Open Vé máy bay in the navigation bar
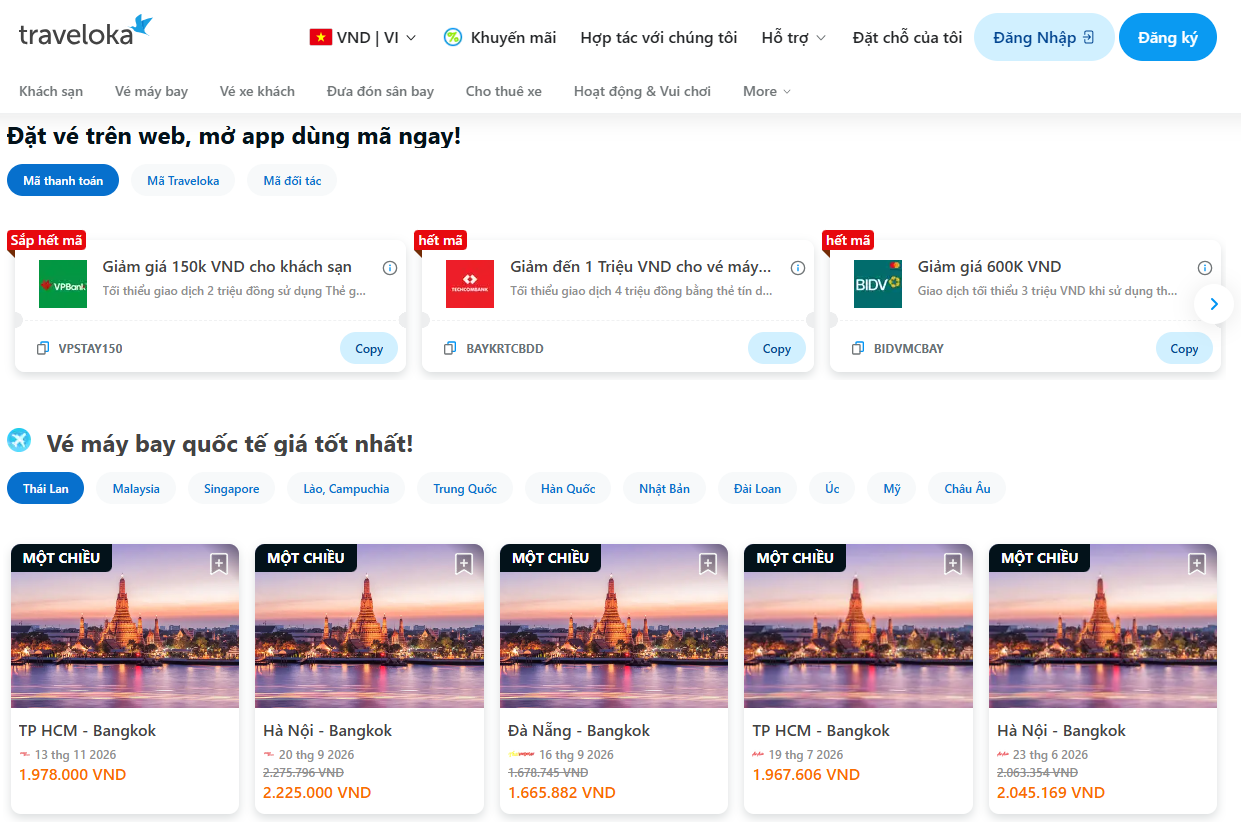1241x825 pixels. point(151,91)
